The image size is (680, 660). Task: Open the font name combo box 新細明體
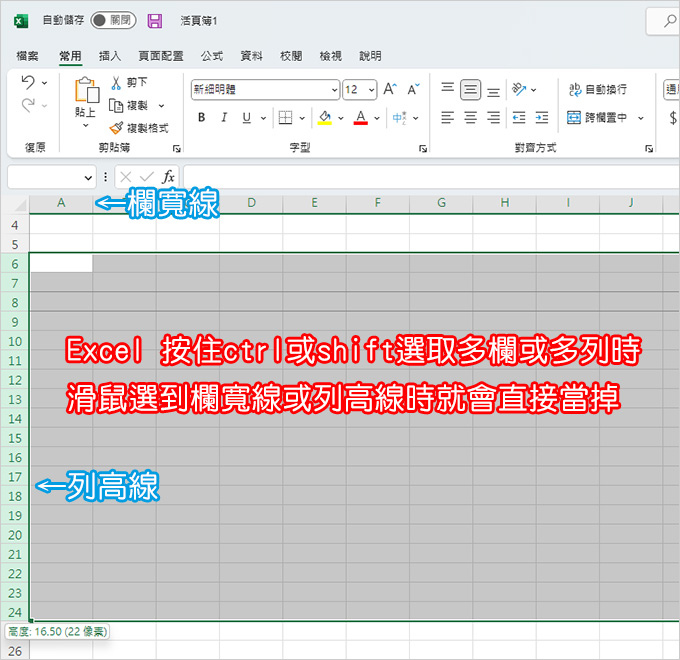coord(265,90)
